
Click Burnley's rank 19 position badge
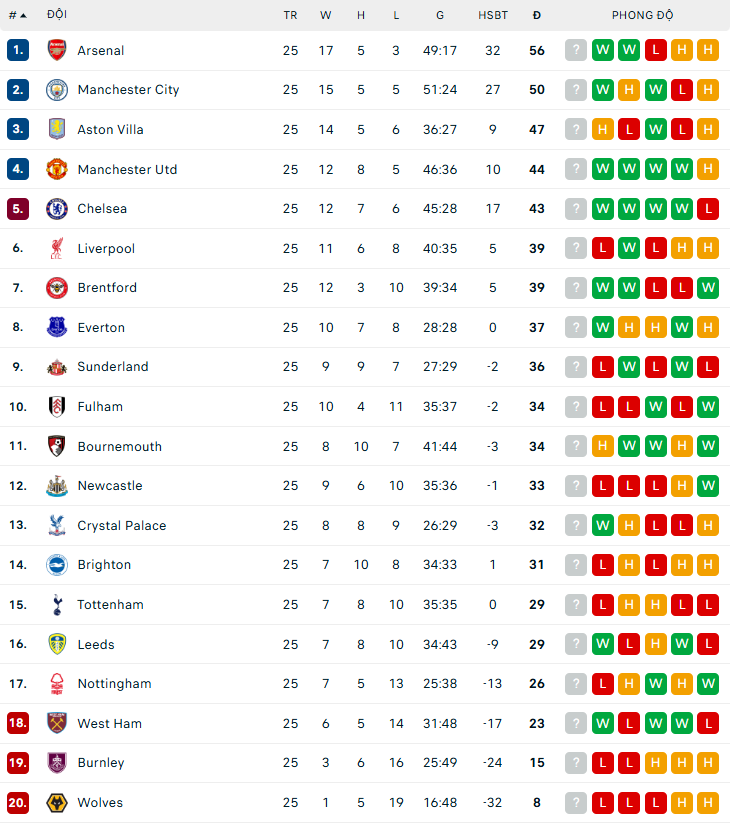pyautogui.click(x=18, y=763)
